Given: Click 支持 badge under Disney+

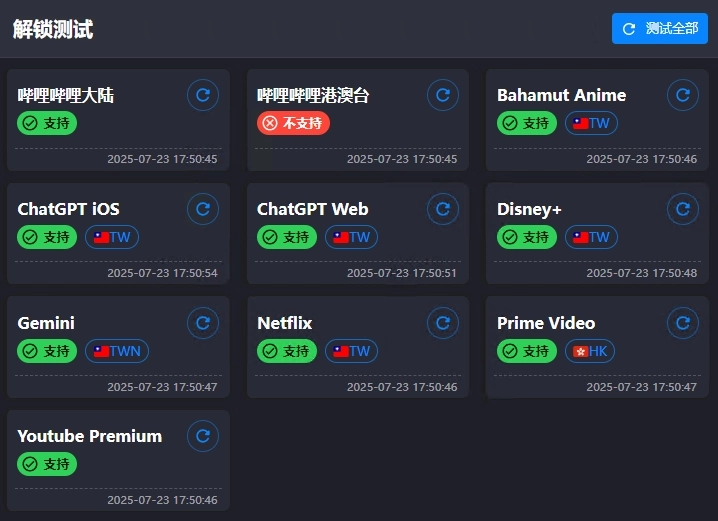Looking at the screenshot, I should coord(527,237).
